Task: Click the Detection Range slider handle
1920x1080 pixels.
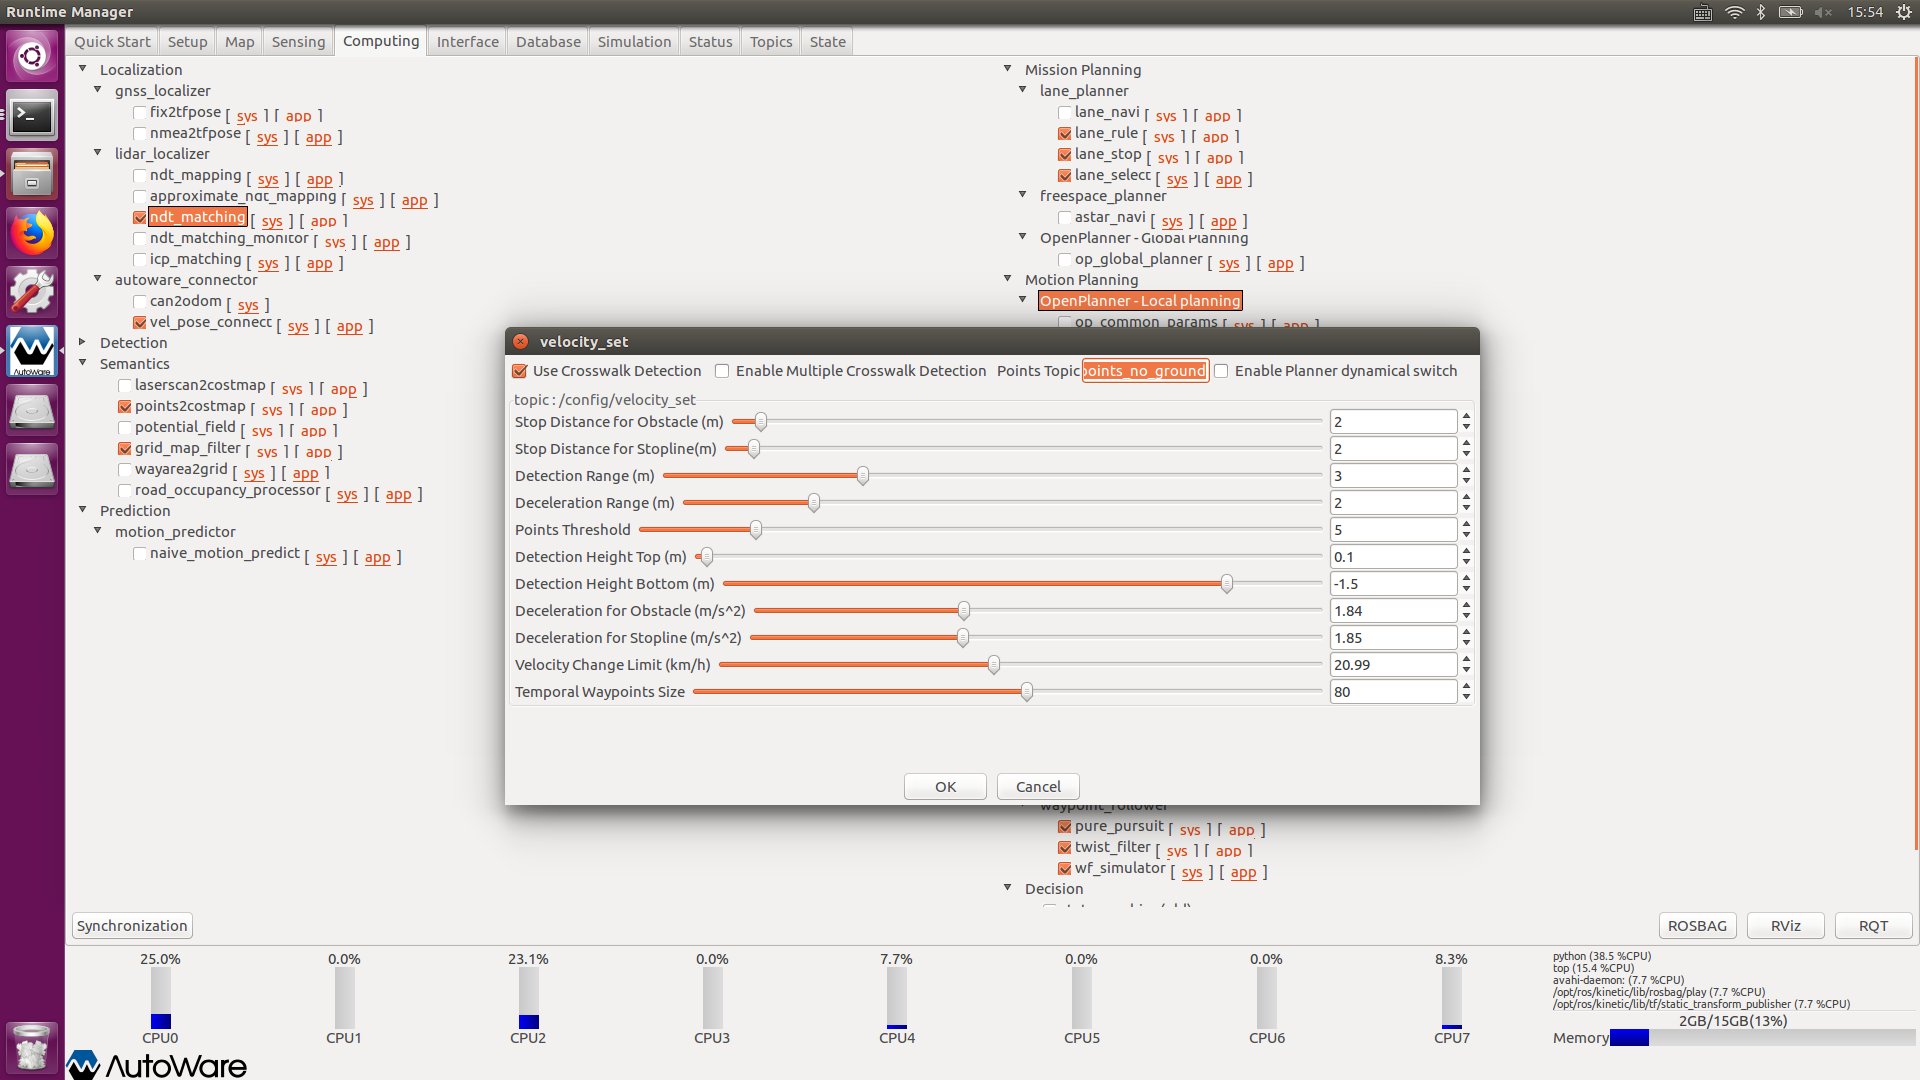Action: point(863,476)
